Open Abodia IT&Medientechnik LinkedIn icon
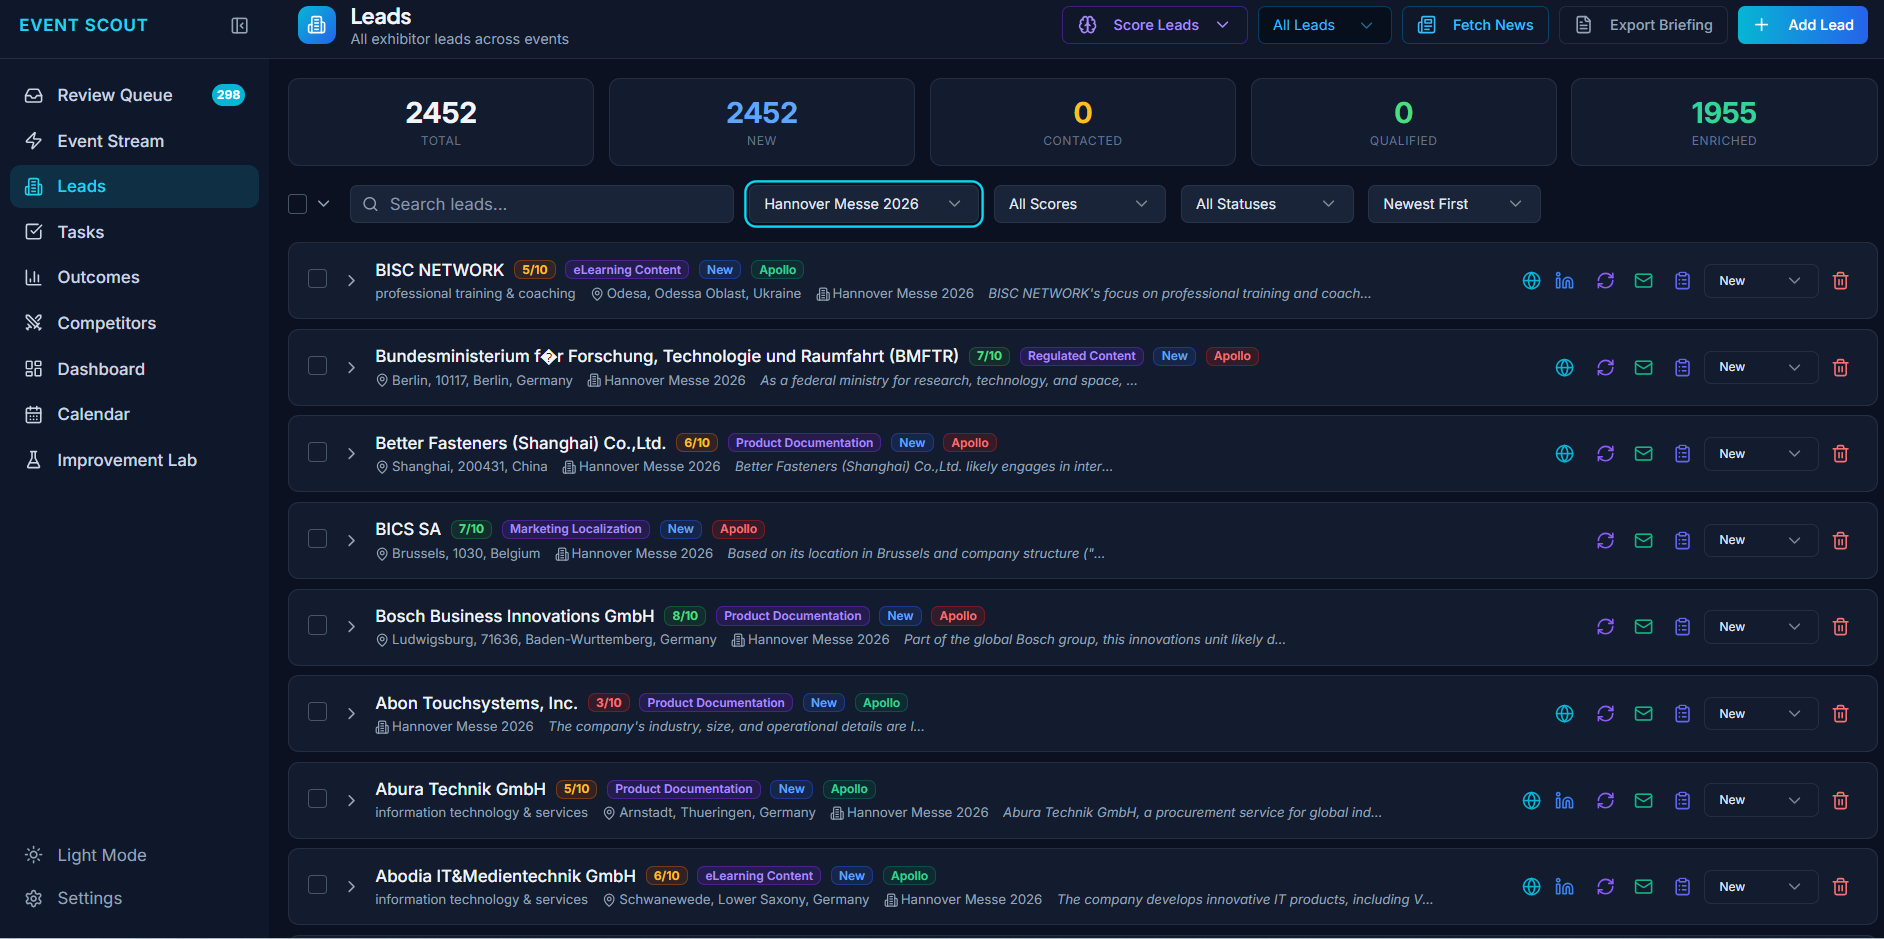The width and height of the screenshot is (1884, 939). pos(1565,887)
